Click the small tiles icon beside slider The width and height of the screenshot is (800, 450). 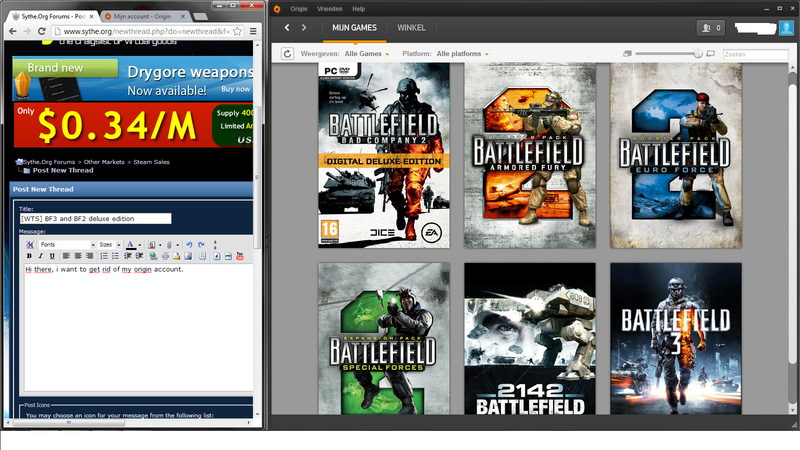628,54
